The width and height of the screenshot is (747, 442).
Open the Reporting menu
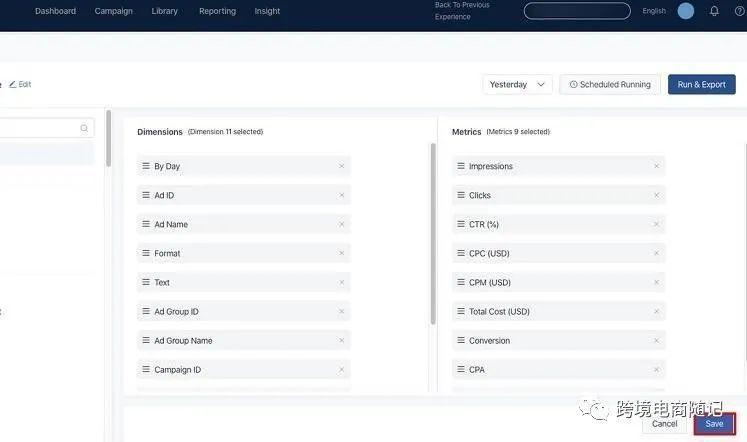point(217,11)
